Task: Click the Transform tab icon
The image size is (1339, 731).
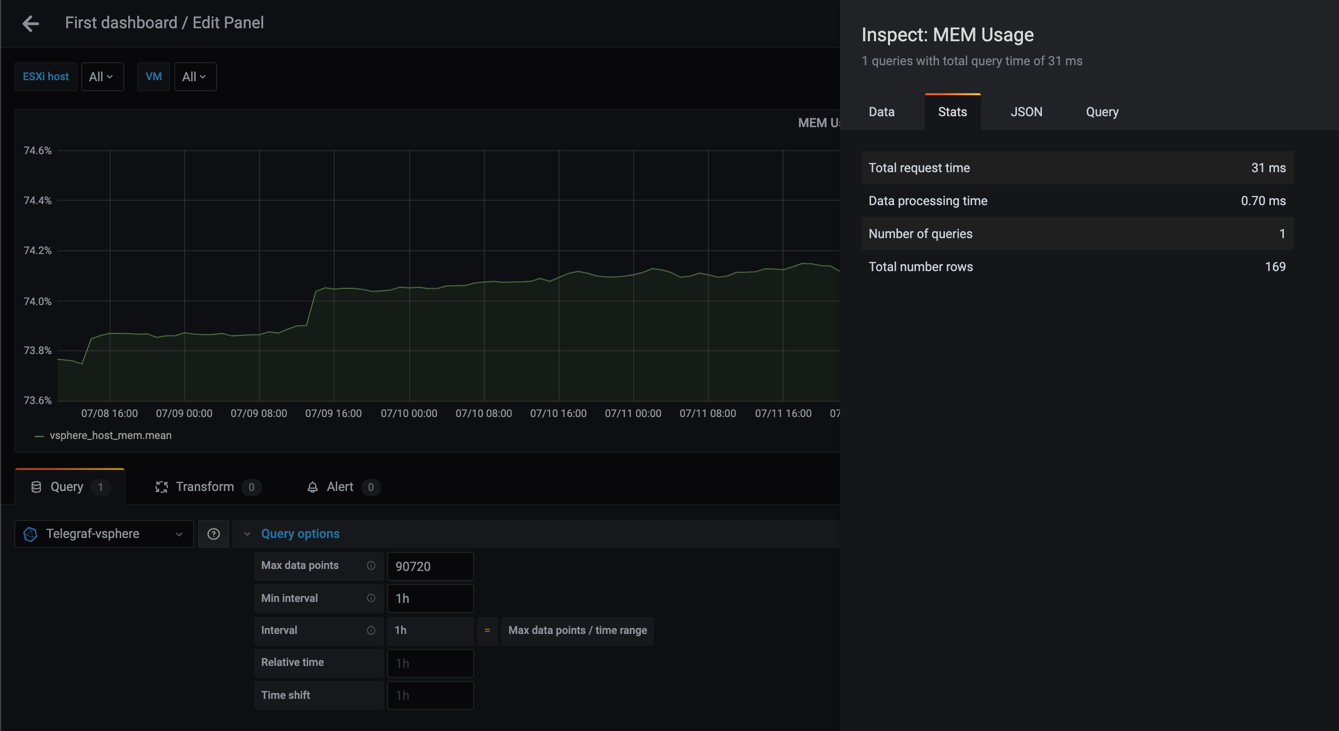Action: 161,487
